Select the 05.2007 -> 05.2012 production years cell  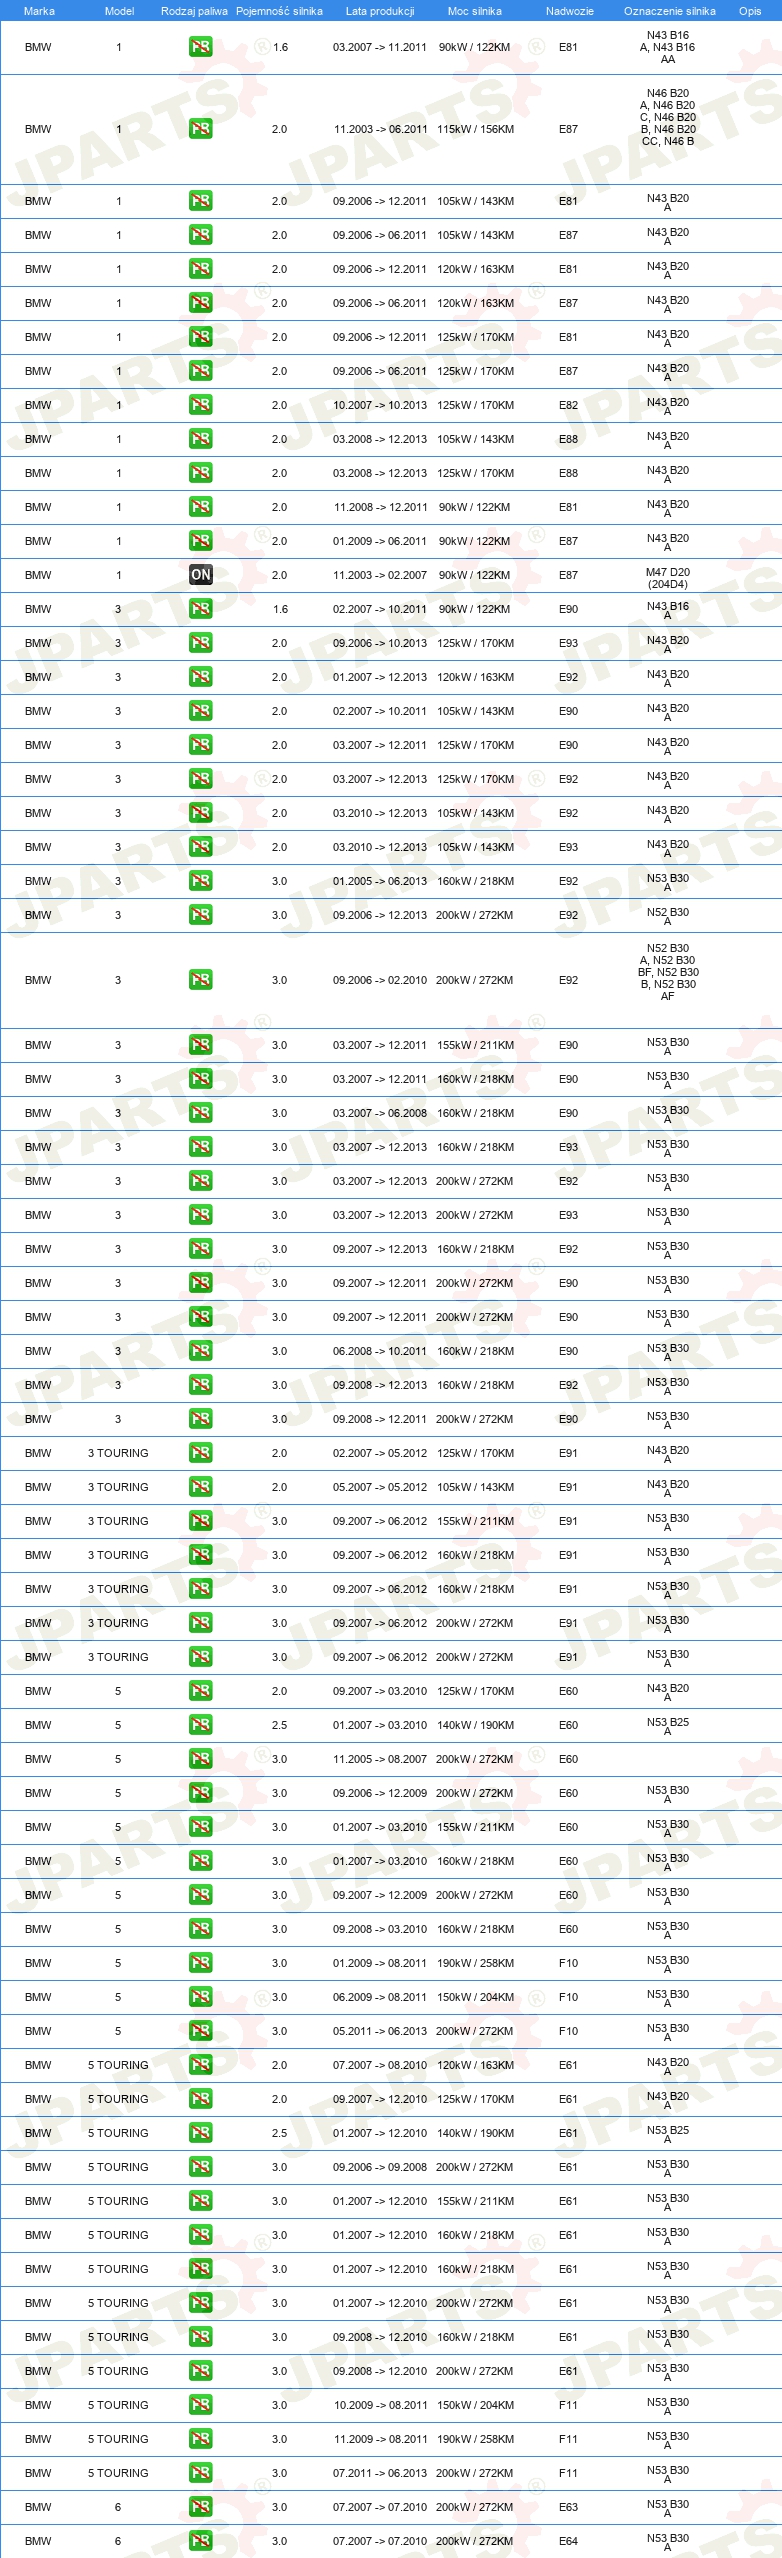(380, 1487)
